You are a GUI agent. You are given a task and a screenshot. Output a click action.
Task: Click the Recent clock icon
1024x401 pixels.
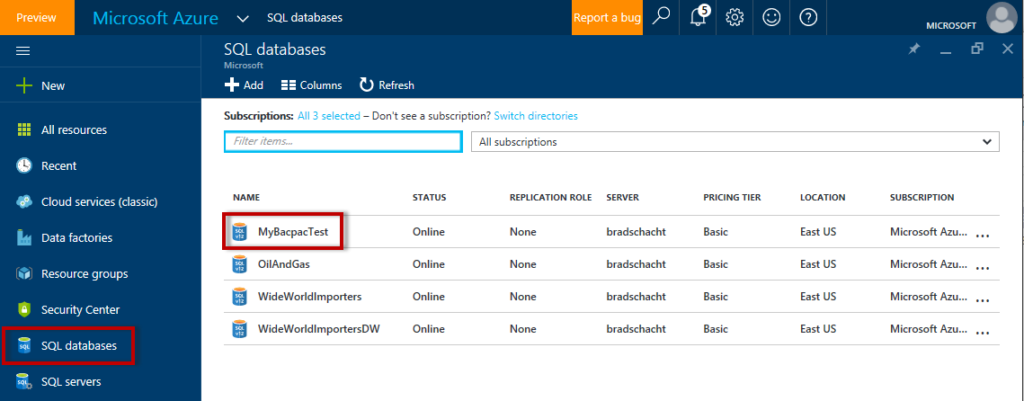pyautogui.click(x=24, y=166)
